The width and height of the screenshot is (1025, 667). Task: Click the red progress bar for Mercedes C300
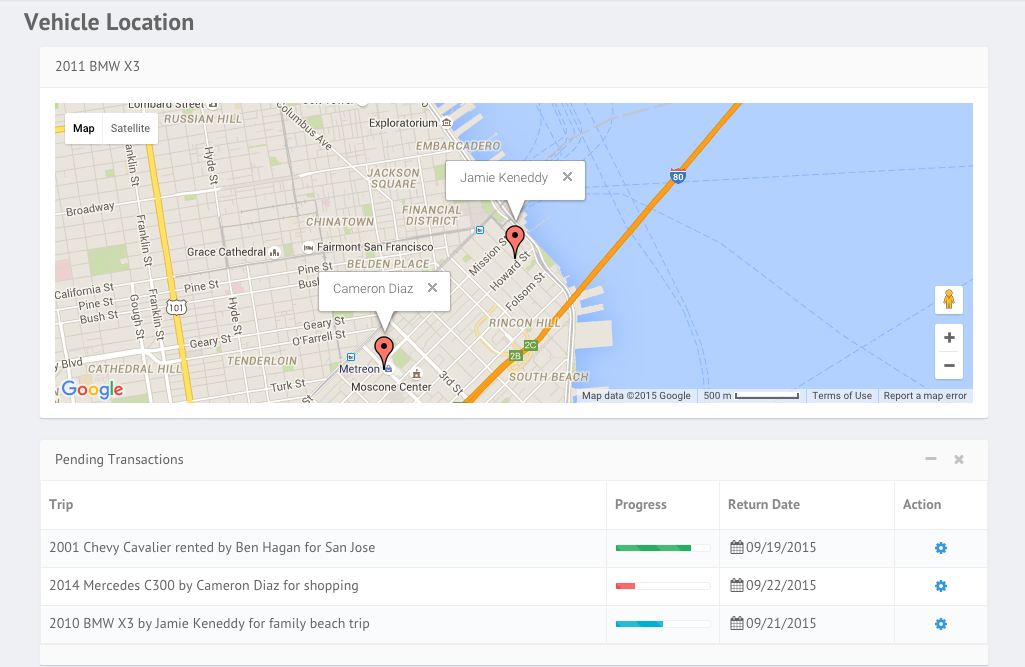[x=663, y=586]
